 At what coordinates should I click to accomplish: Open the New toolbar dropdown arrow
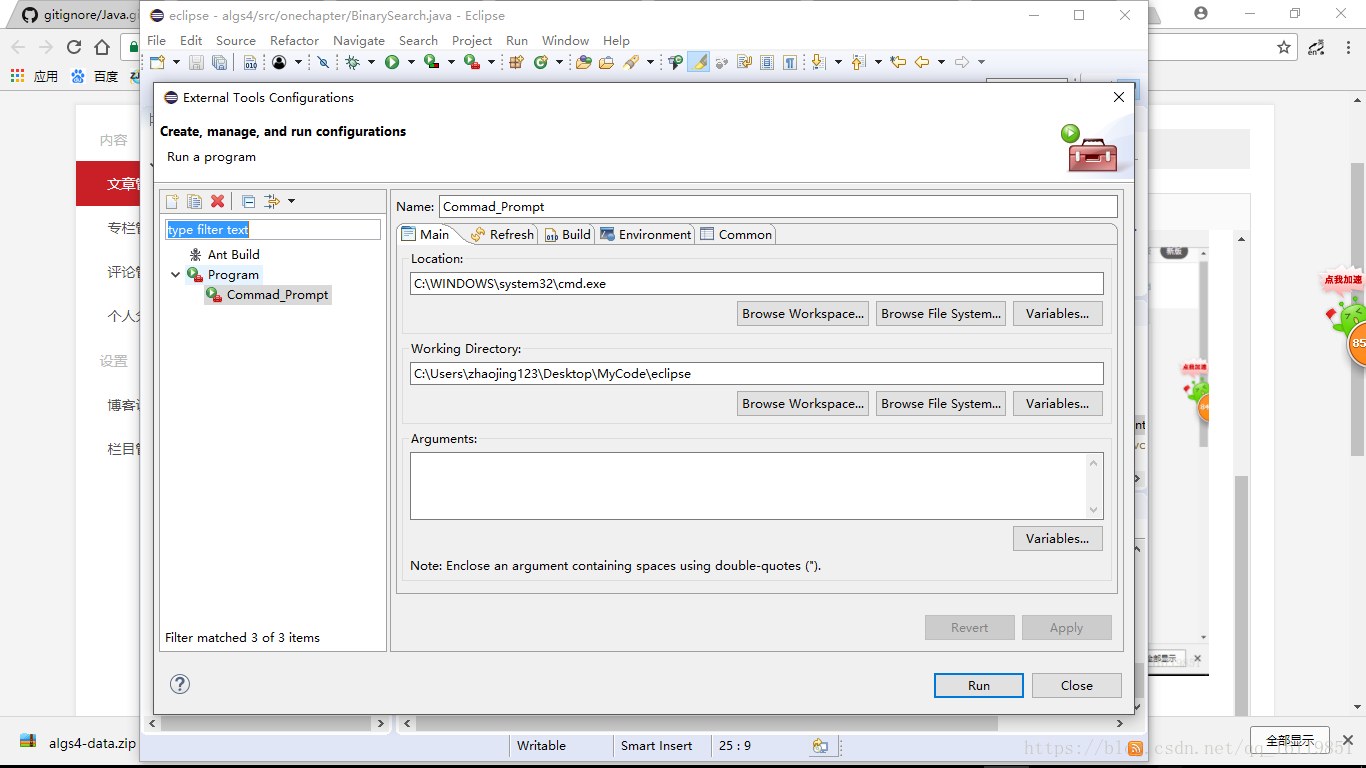pyautogui.click(x=176, y=62)
